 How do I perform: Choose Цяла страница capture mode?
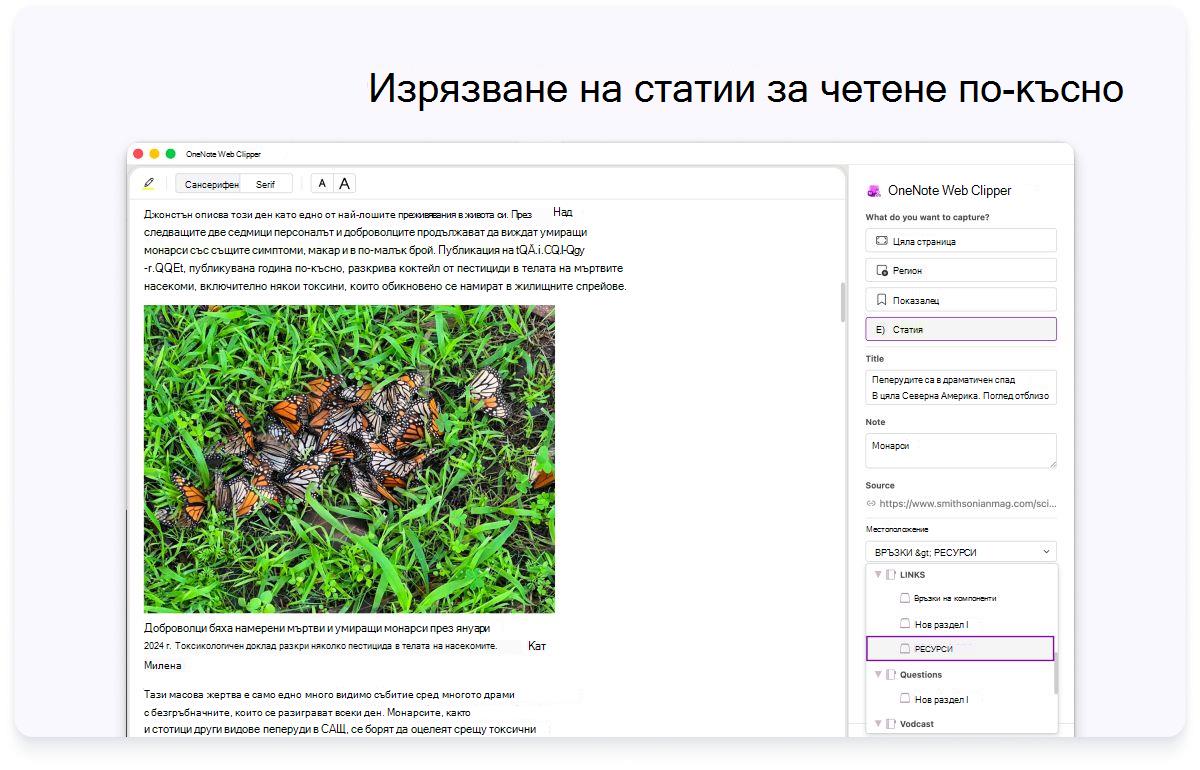pos(961,241)
